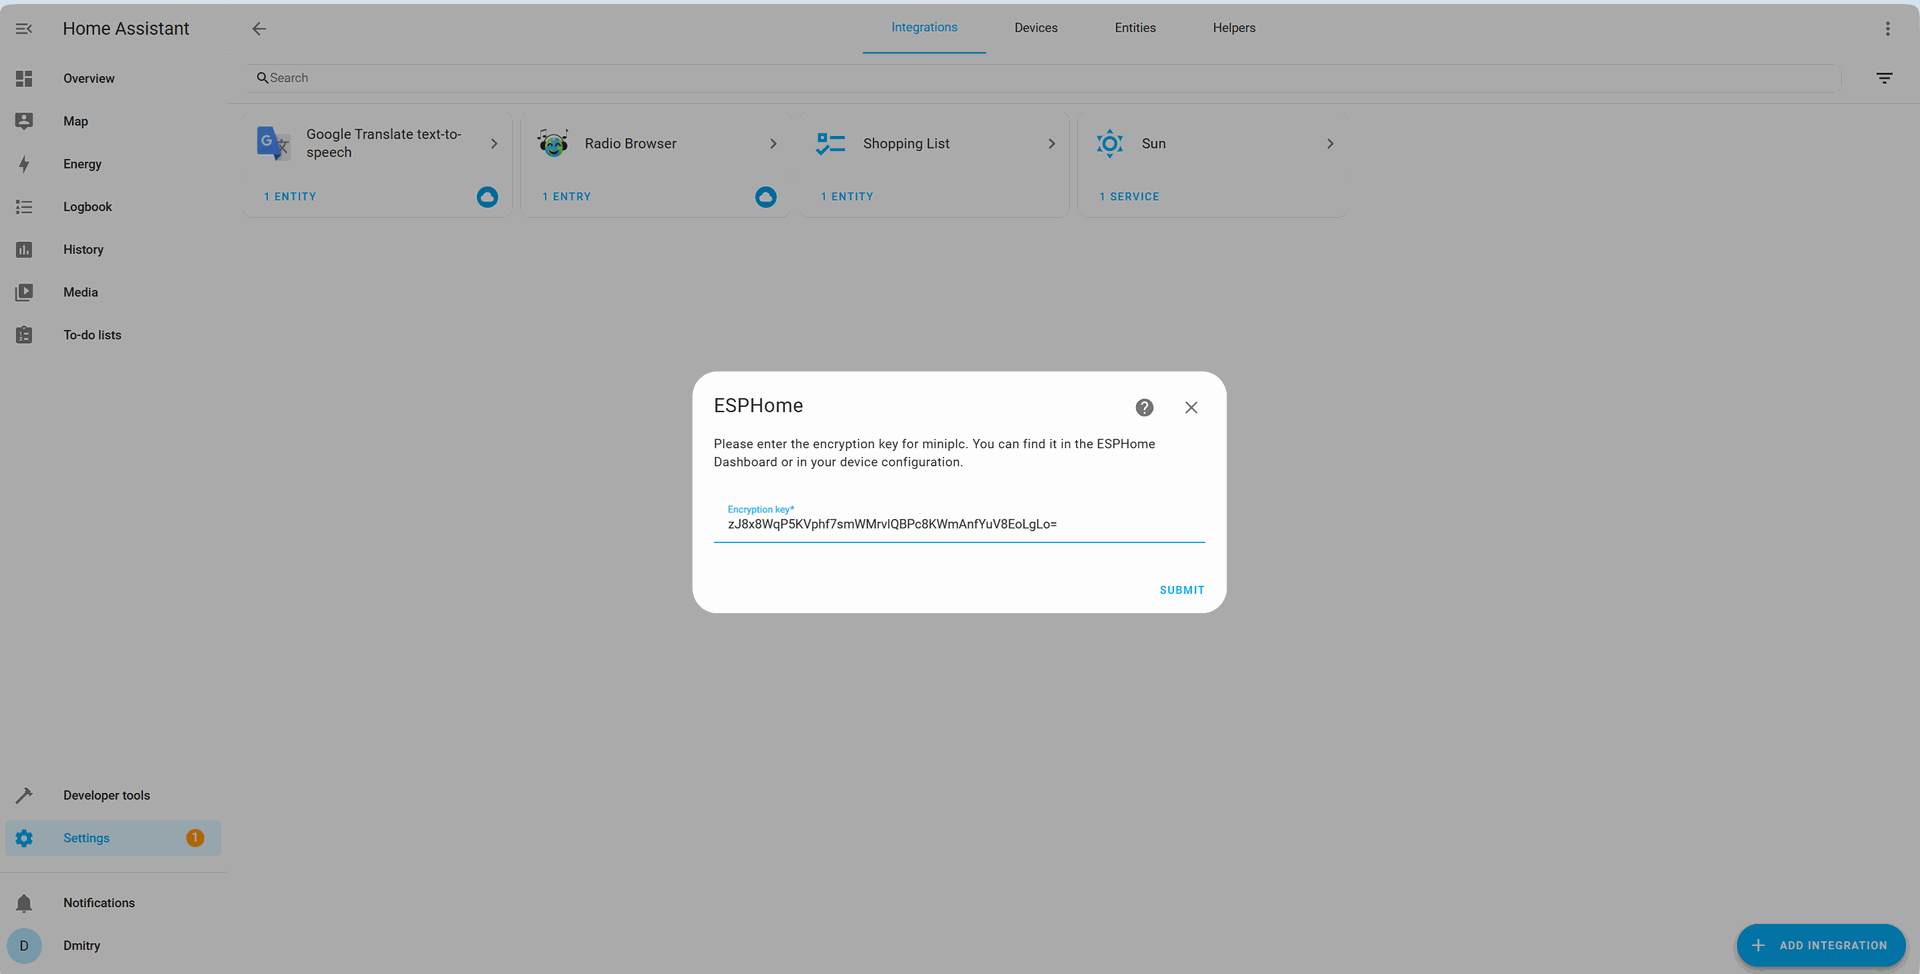This screenshot has width=1920, height=974.
Task: Click the Energy lightning bolt icon
Action: [24, 164]
